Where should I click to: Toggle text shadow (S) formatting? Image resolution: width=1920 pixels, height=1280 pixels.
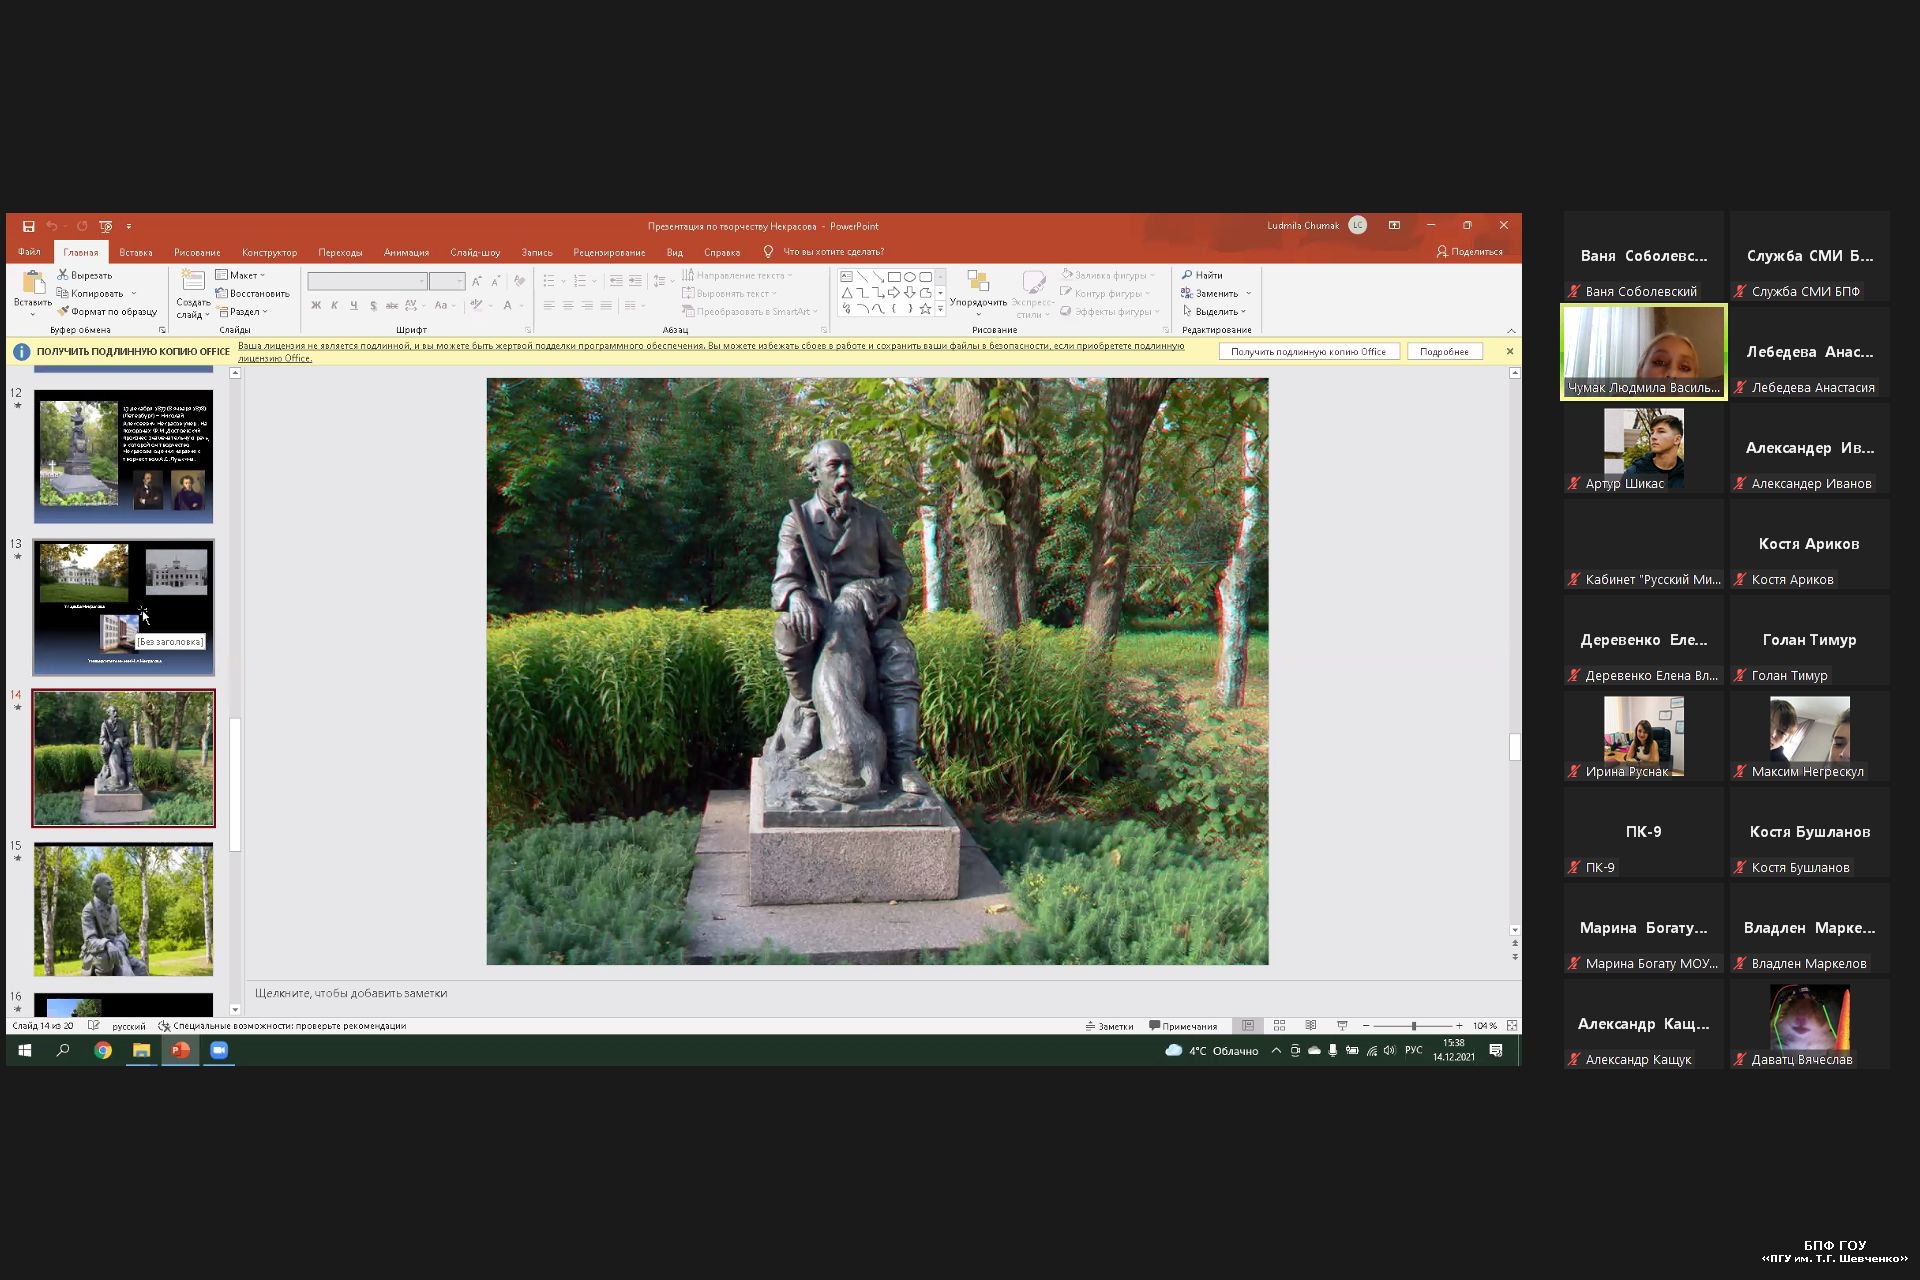click(x=373, y=305)
